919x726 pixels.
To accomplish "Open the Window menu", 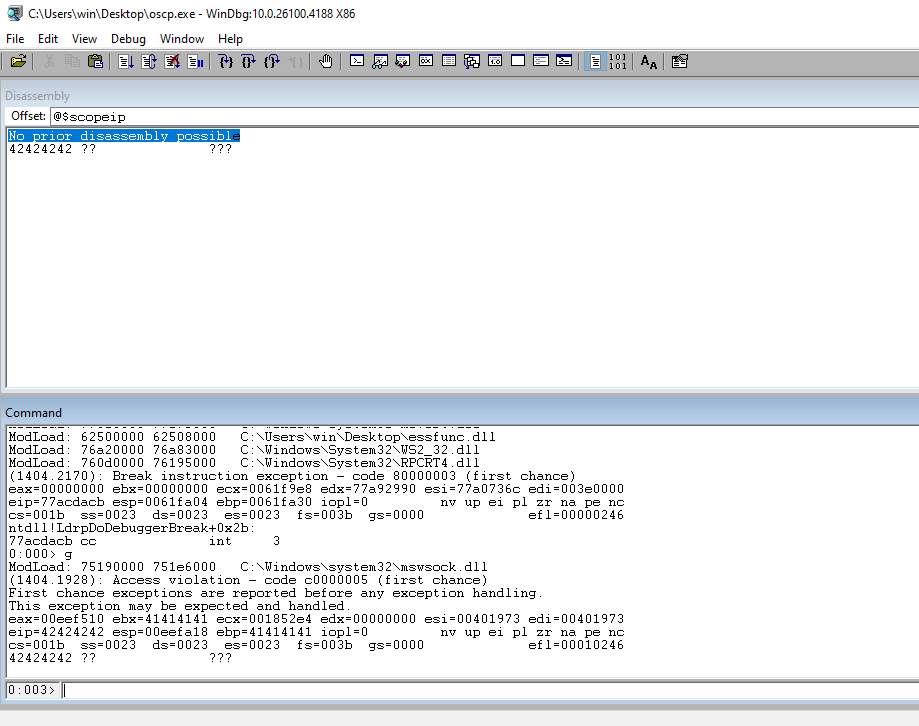I will (181, 38).
